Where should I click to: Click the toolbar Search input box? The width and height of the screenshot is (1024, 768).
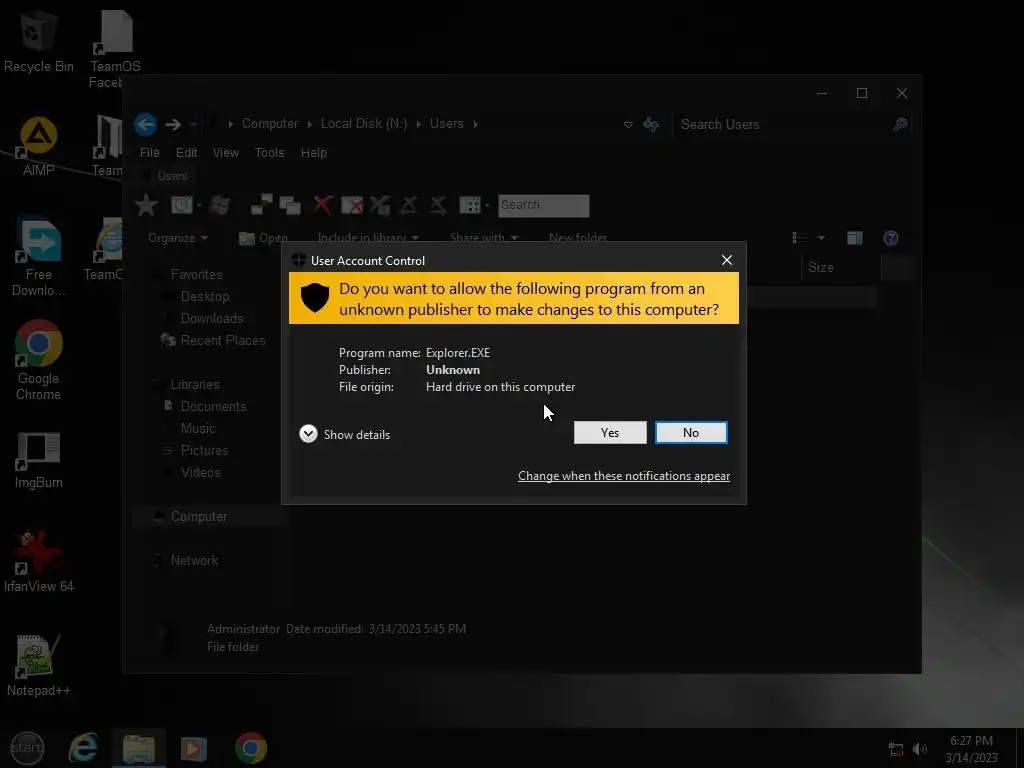point(543,205)
